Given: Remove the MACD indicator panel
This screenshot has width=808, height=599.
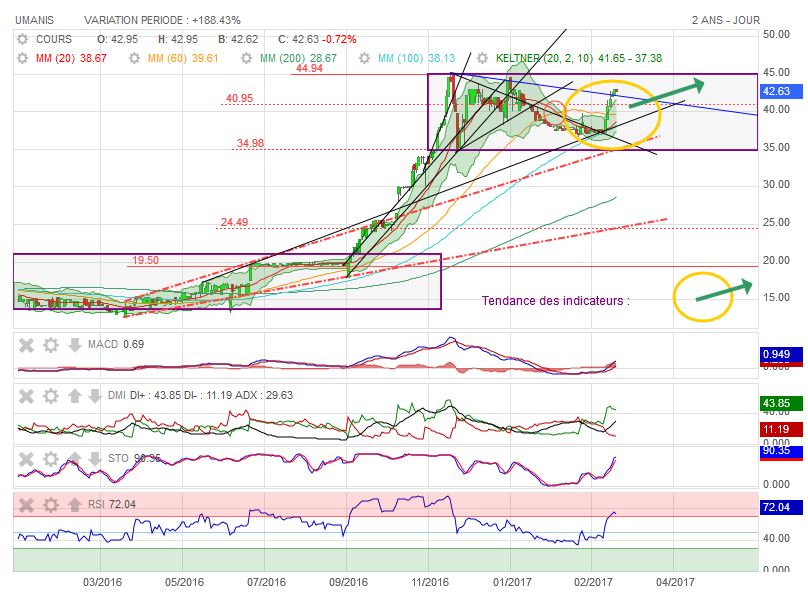Looking at the screenshot, I should pos(26,345).
